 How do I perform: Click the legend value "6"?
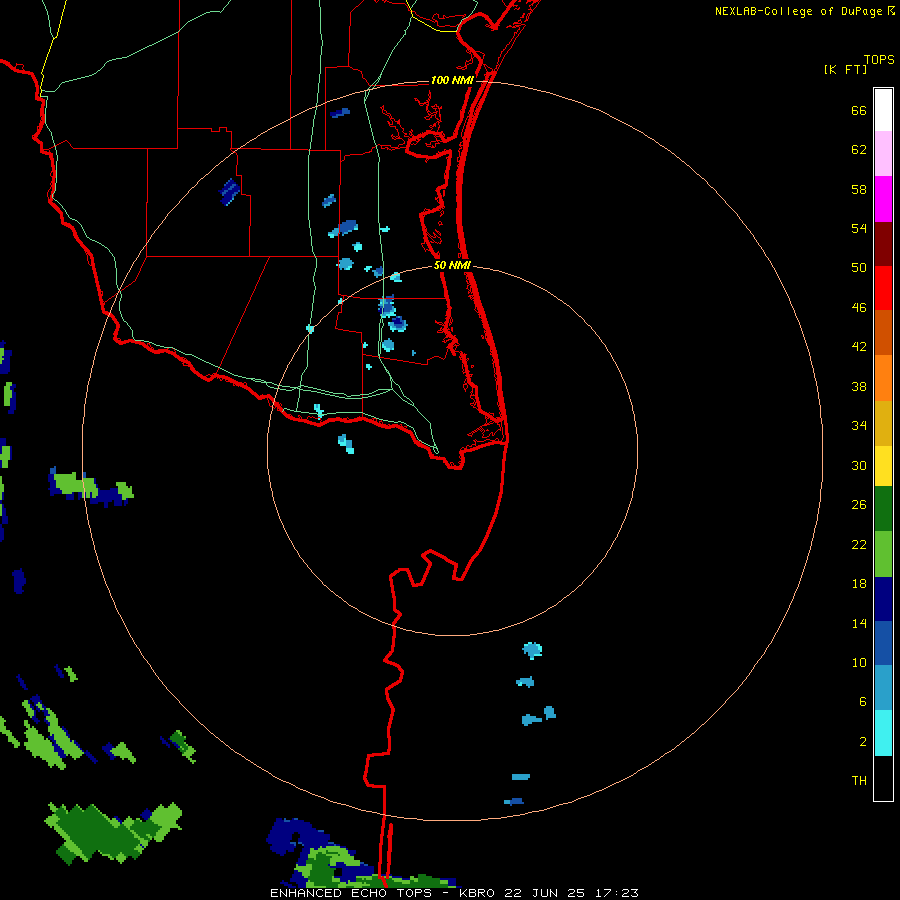pyautogui.click(x=863, y=702)
